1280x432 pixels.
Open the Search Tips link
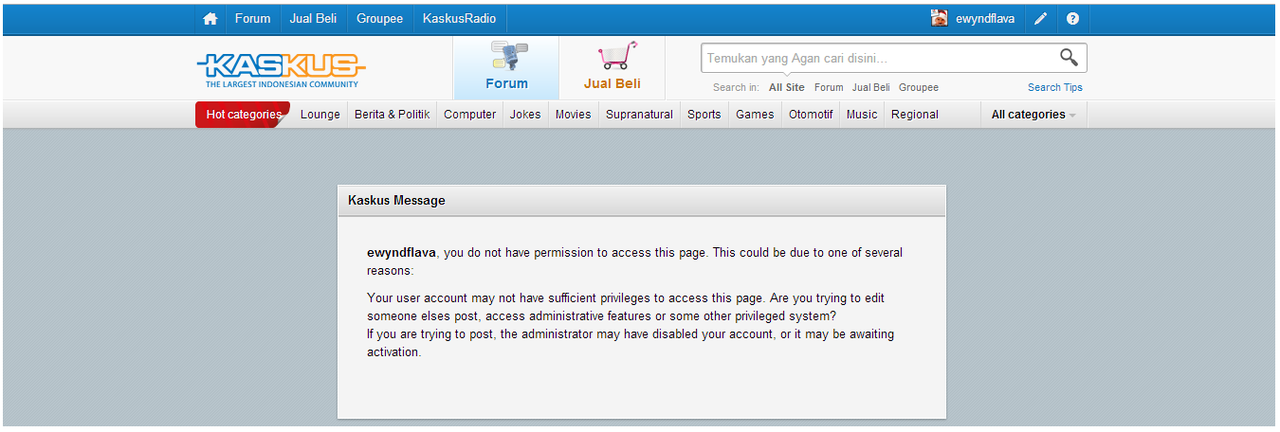pos(1055,88)
